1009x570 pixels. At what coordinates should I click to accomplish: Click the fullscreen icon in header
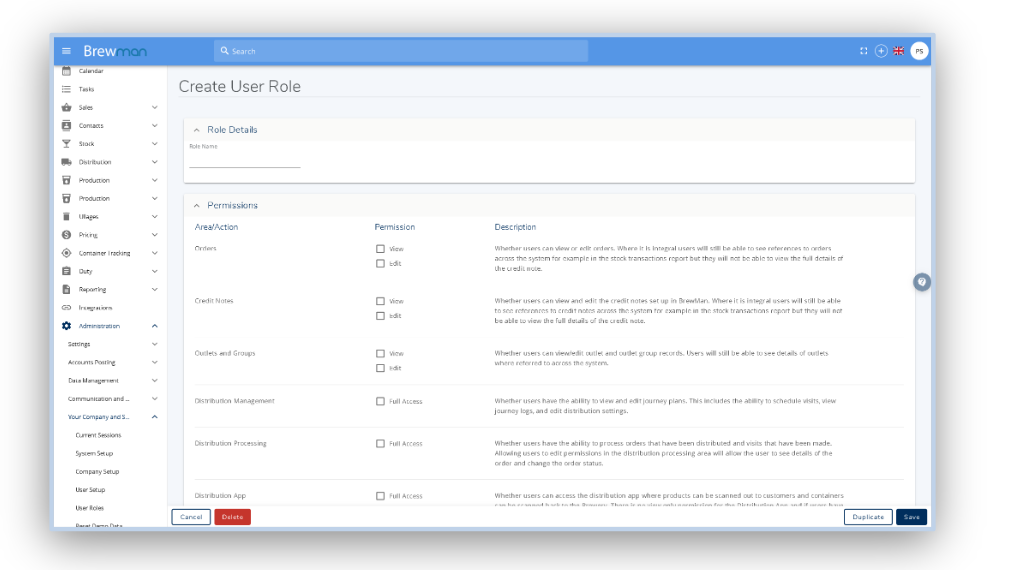[x=864, y=51]
